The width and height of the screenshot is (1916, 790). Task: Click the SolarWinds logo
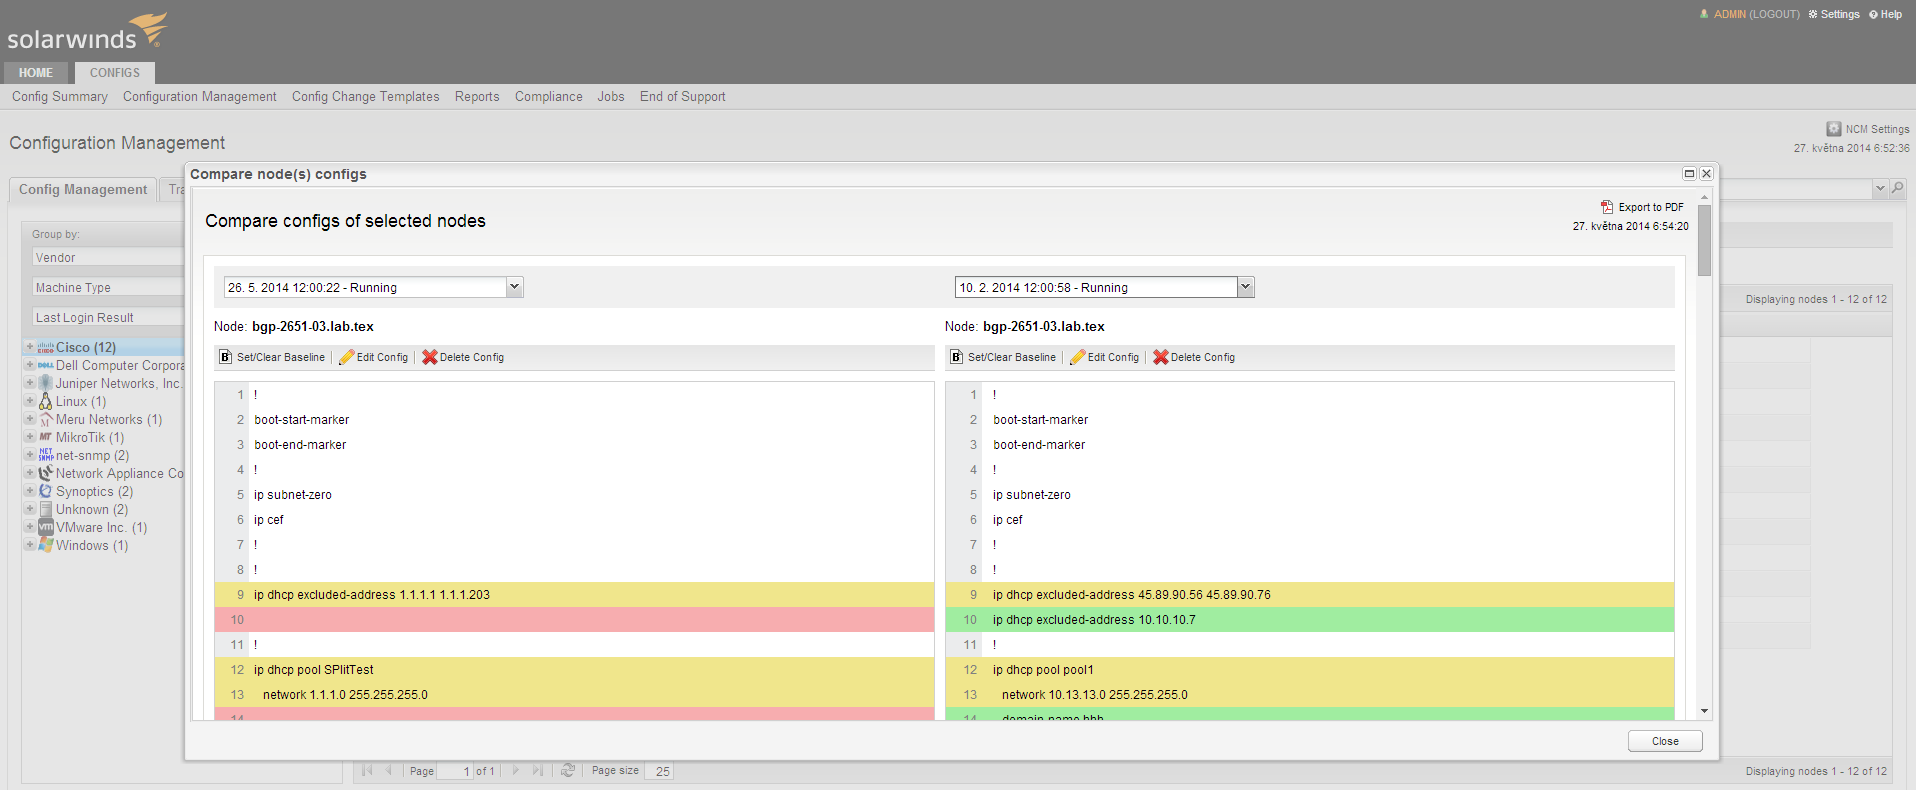[87, 31]
